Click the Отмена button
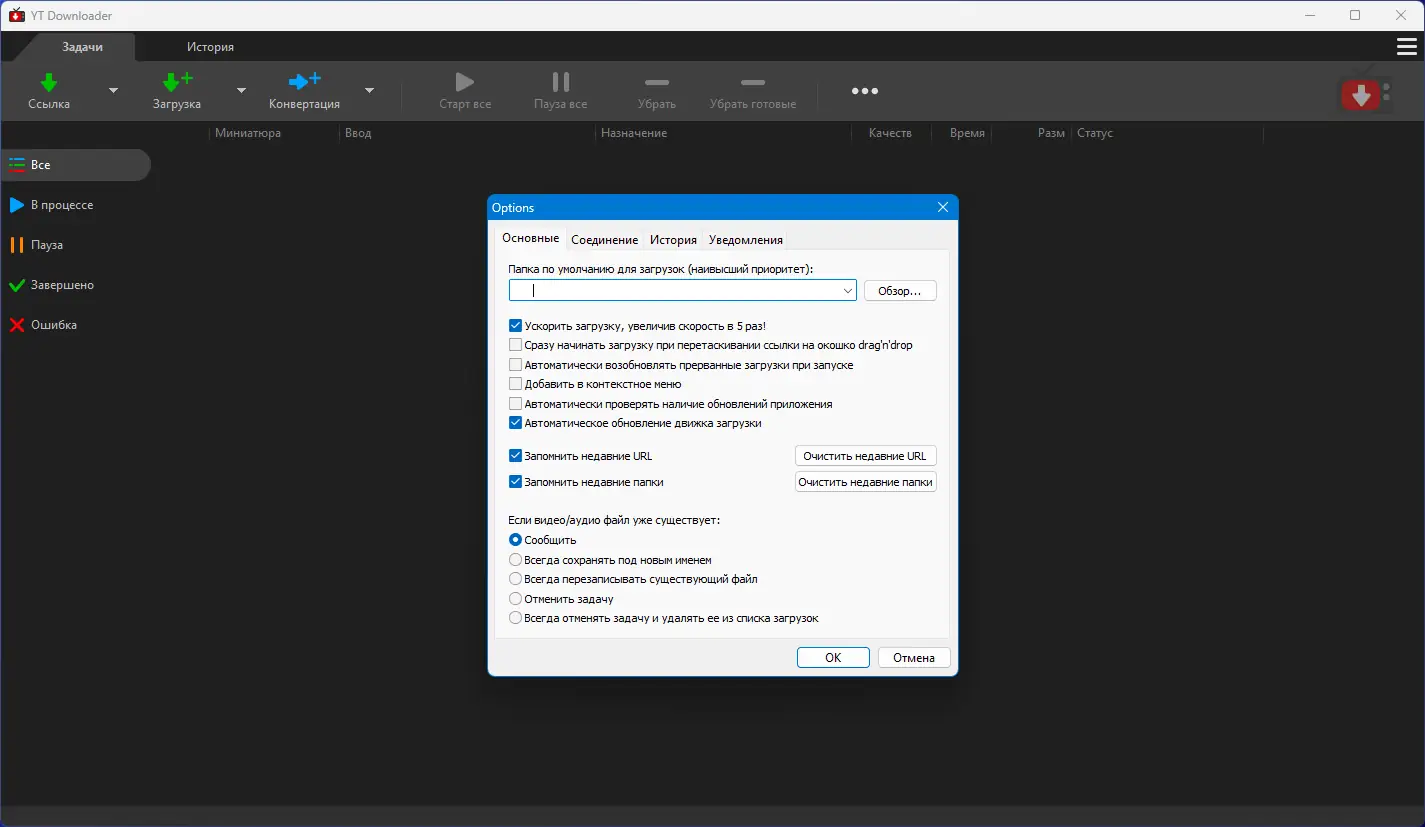Image resolution: width=1425 pixels, height=827 pixels. (x=914, y=658)
